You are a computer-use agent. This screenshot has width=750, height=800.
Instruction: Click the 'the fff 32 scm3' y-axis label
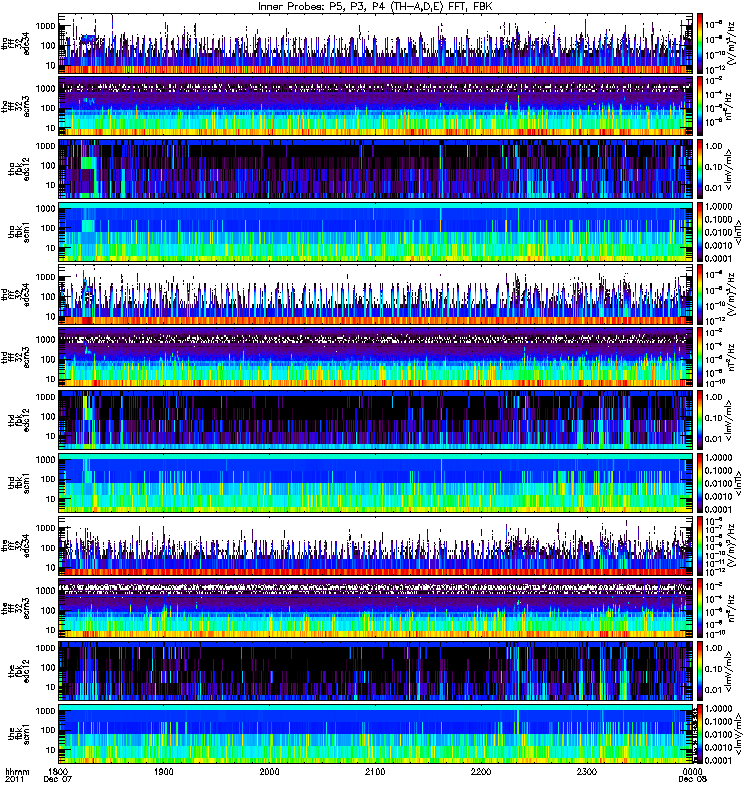point(15,608)
